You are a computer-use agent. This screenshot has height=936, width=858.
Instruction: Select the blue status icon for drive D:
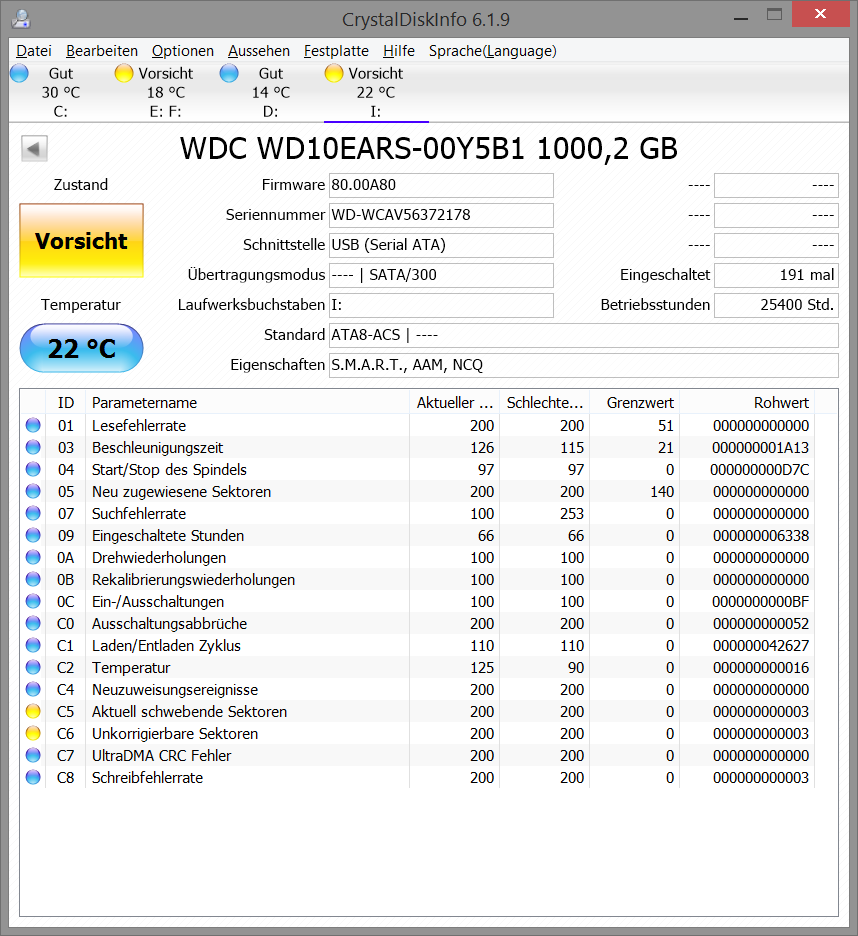coord(229,73)
